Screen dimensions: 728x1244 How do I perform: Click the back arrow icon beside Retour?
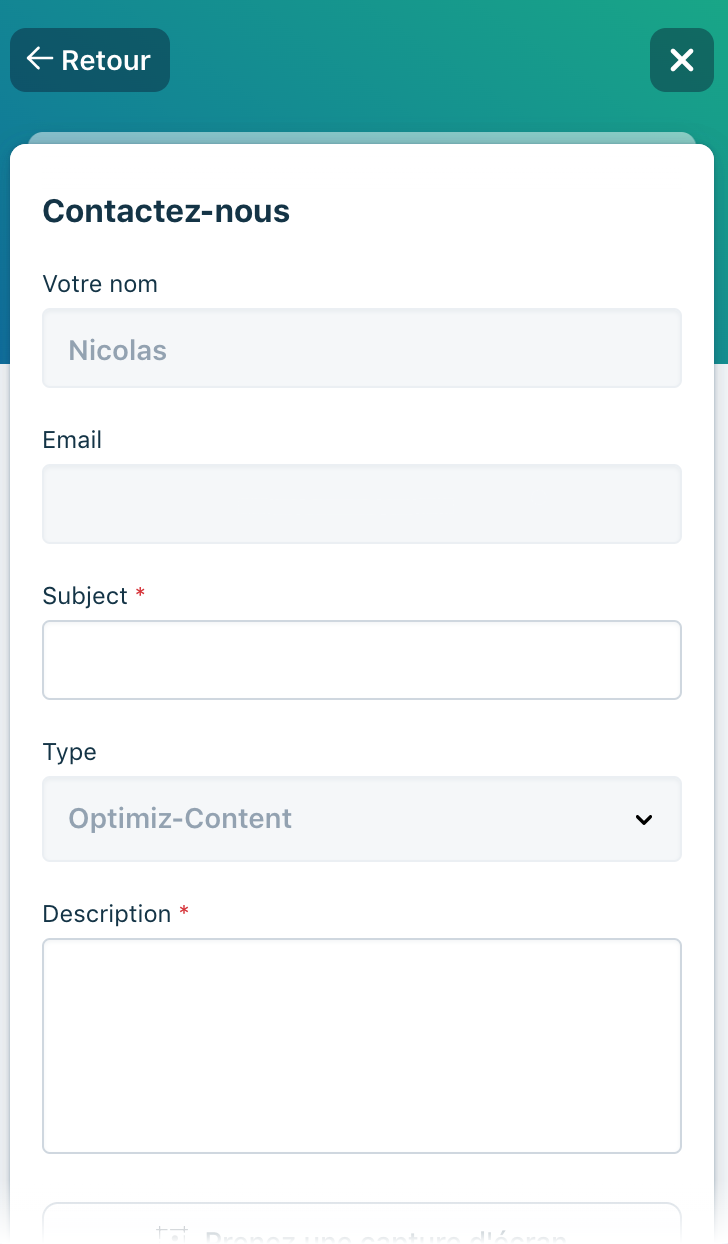pyautogui.click(x=39, y=59)
